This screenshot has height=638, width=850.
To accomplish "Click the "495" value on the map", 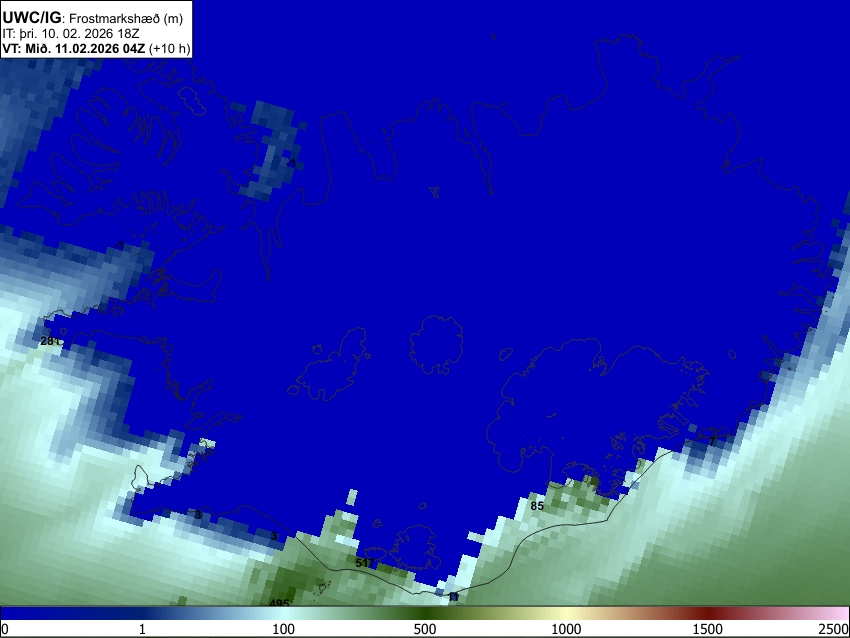I will pyautogui.click(x=279, y=602).
